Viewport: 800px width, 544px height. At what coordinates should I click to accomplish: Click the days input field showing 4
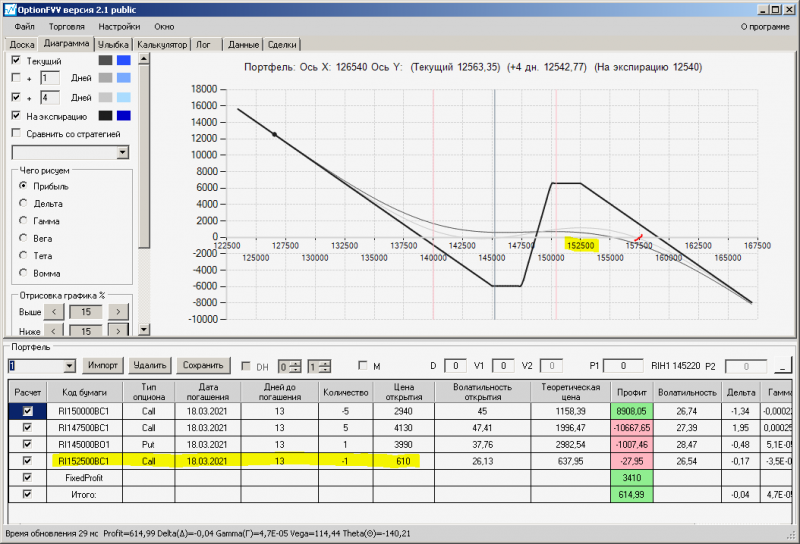click(49, 97)
